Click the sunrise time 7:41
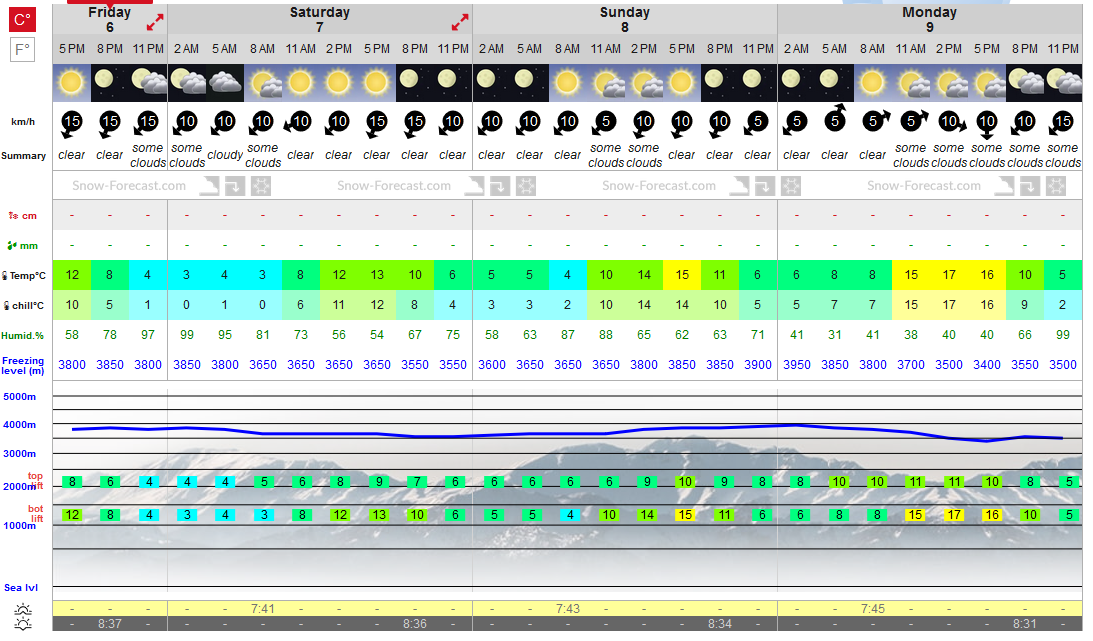The image size is (1093, 641). 263,609
